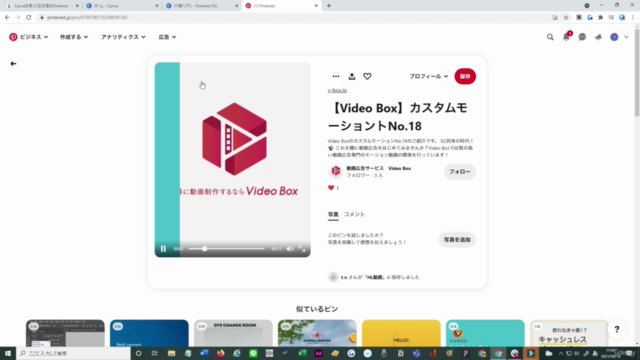Open the Windows Start menu
The width and height of the screenshot is (640, 360).
pos(8,353)
